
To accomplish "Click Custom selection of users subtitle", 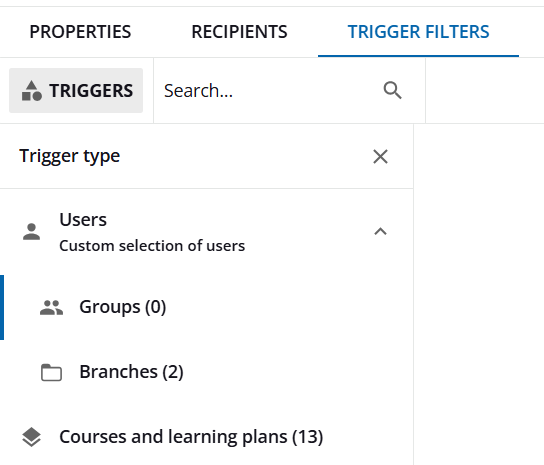I will [x=152, y=246].
